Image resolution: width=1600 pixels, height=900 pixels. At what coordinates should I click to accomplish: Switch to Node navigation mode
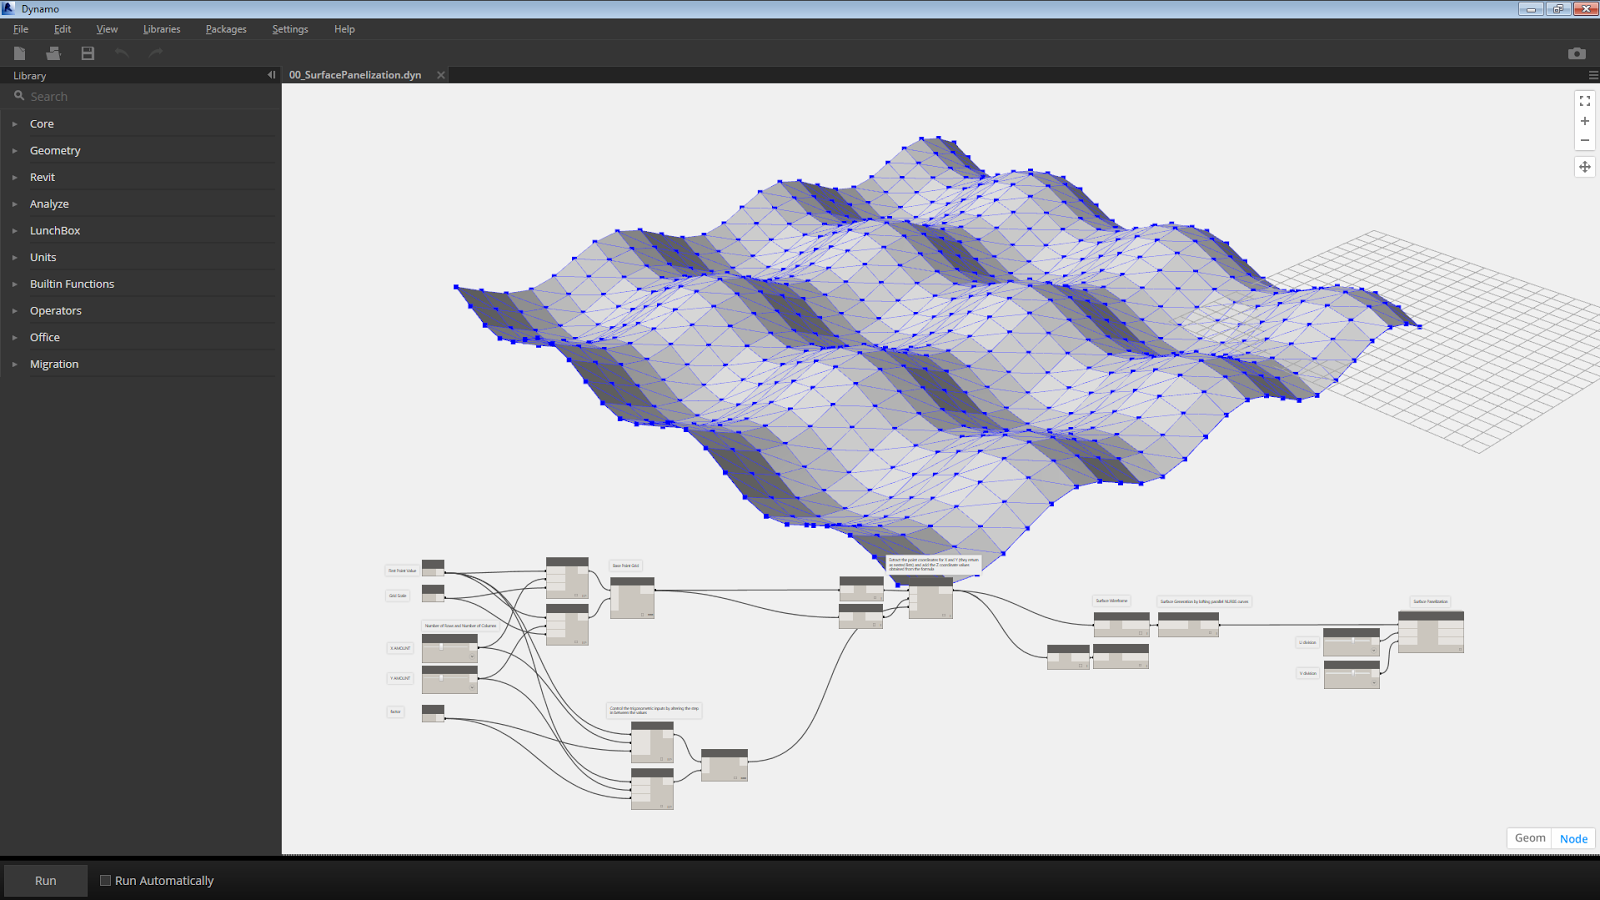(x=1574, y=838)
